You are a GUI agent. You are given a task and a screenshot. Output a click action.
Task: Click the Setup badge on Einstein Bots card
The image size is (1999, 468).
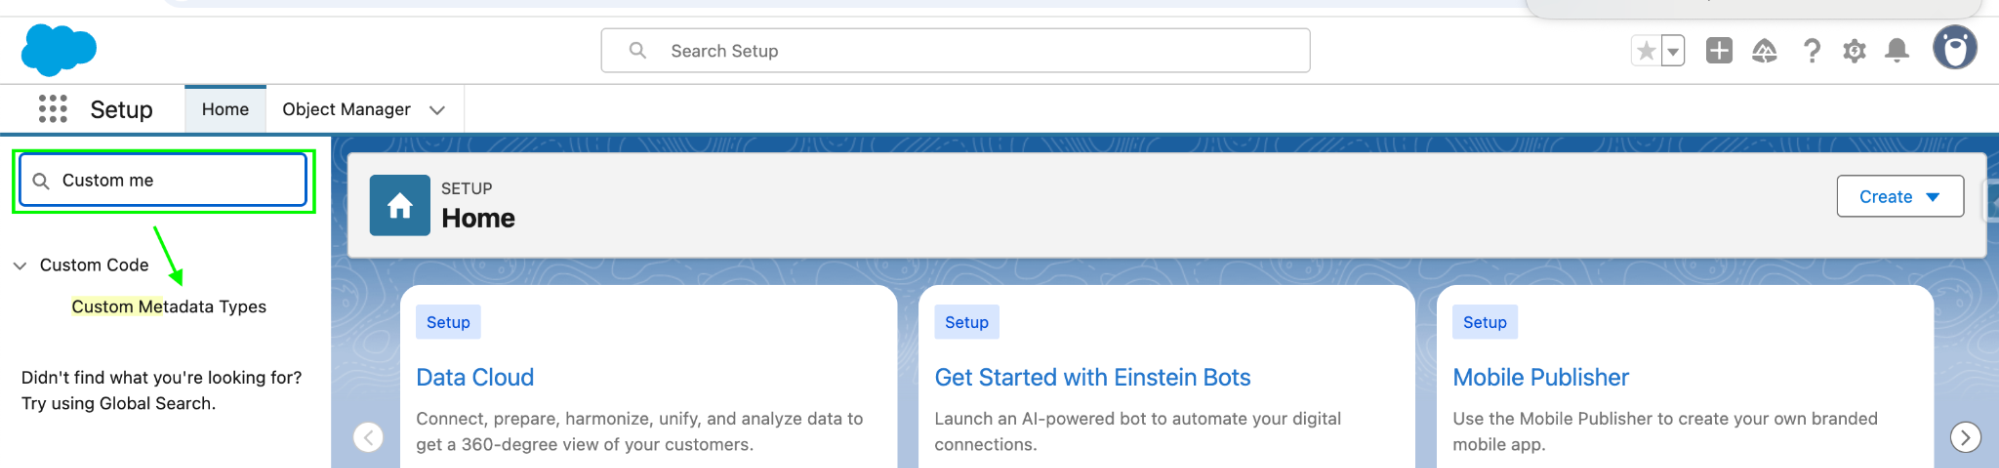point(966,322)
